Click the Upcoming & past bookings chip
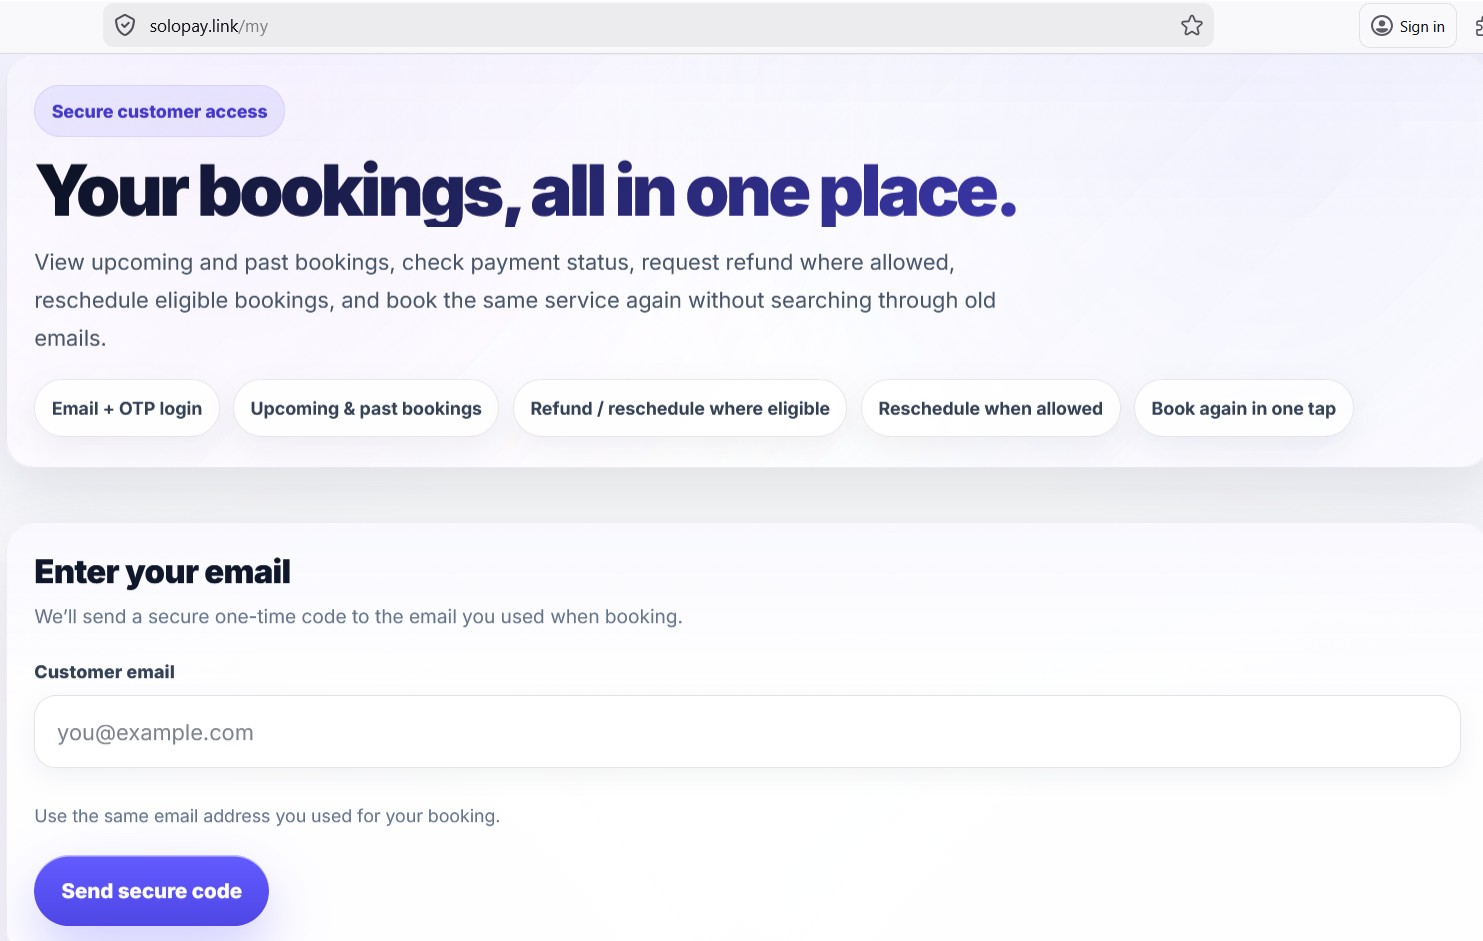 365,408
